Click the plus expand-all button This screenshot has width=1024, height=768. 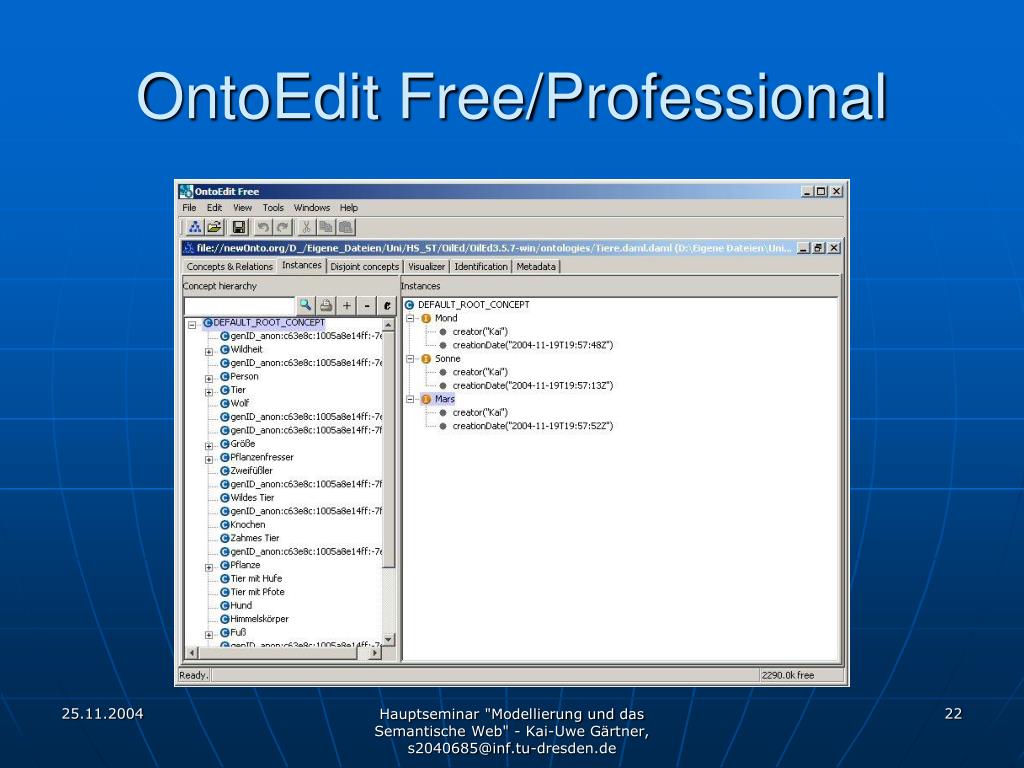[347, 305]
